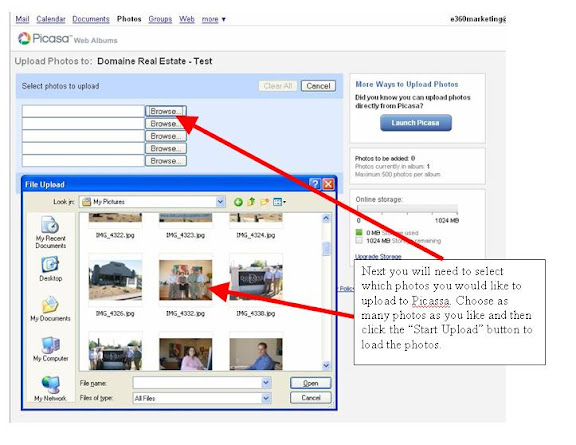The height and width of the screenshot is (445, 576).
Task: Click the Launch Picasa button
Action: click(415, 123)
